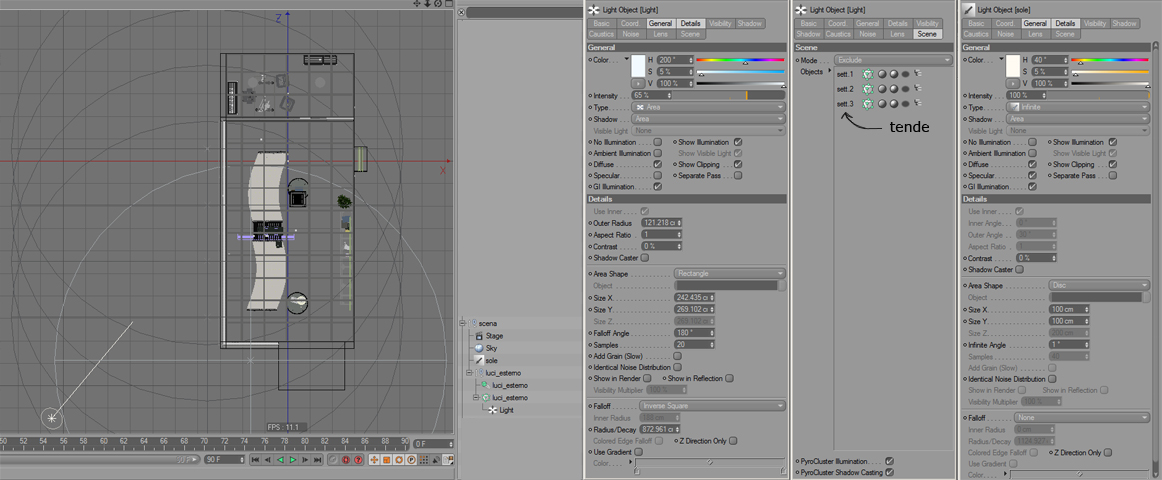Open Shadow tab in first light panel

pyautogui.click(x=750, y=24)
